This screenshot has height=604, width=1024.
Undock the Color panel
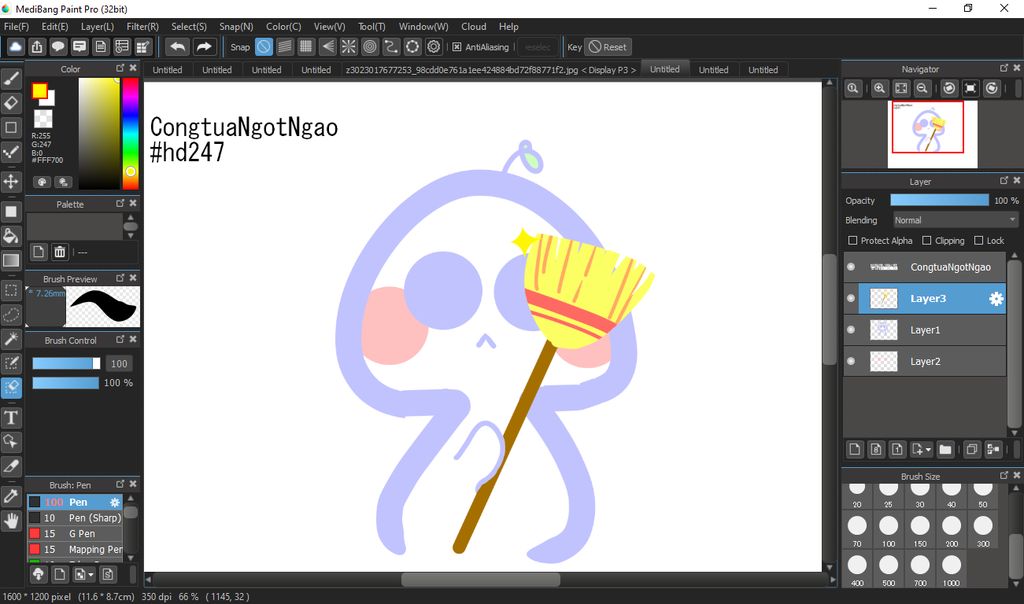(x=120, y=68)
